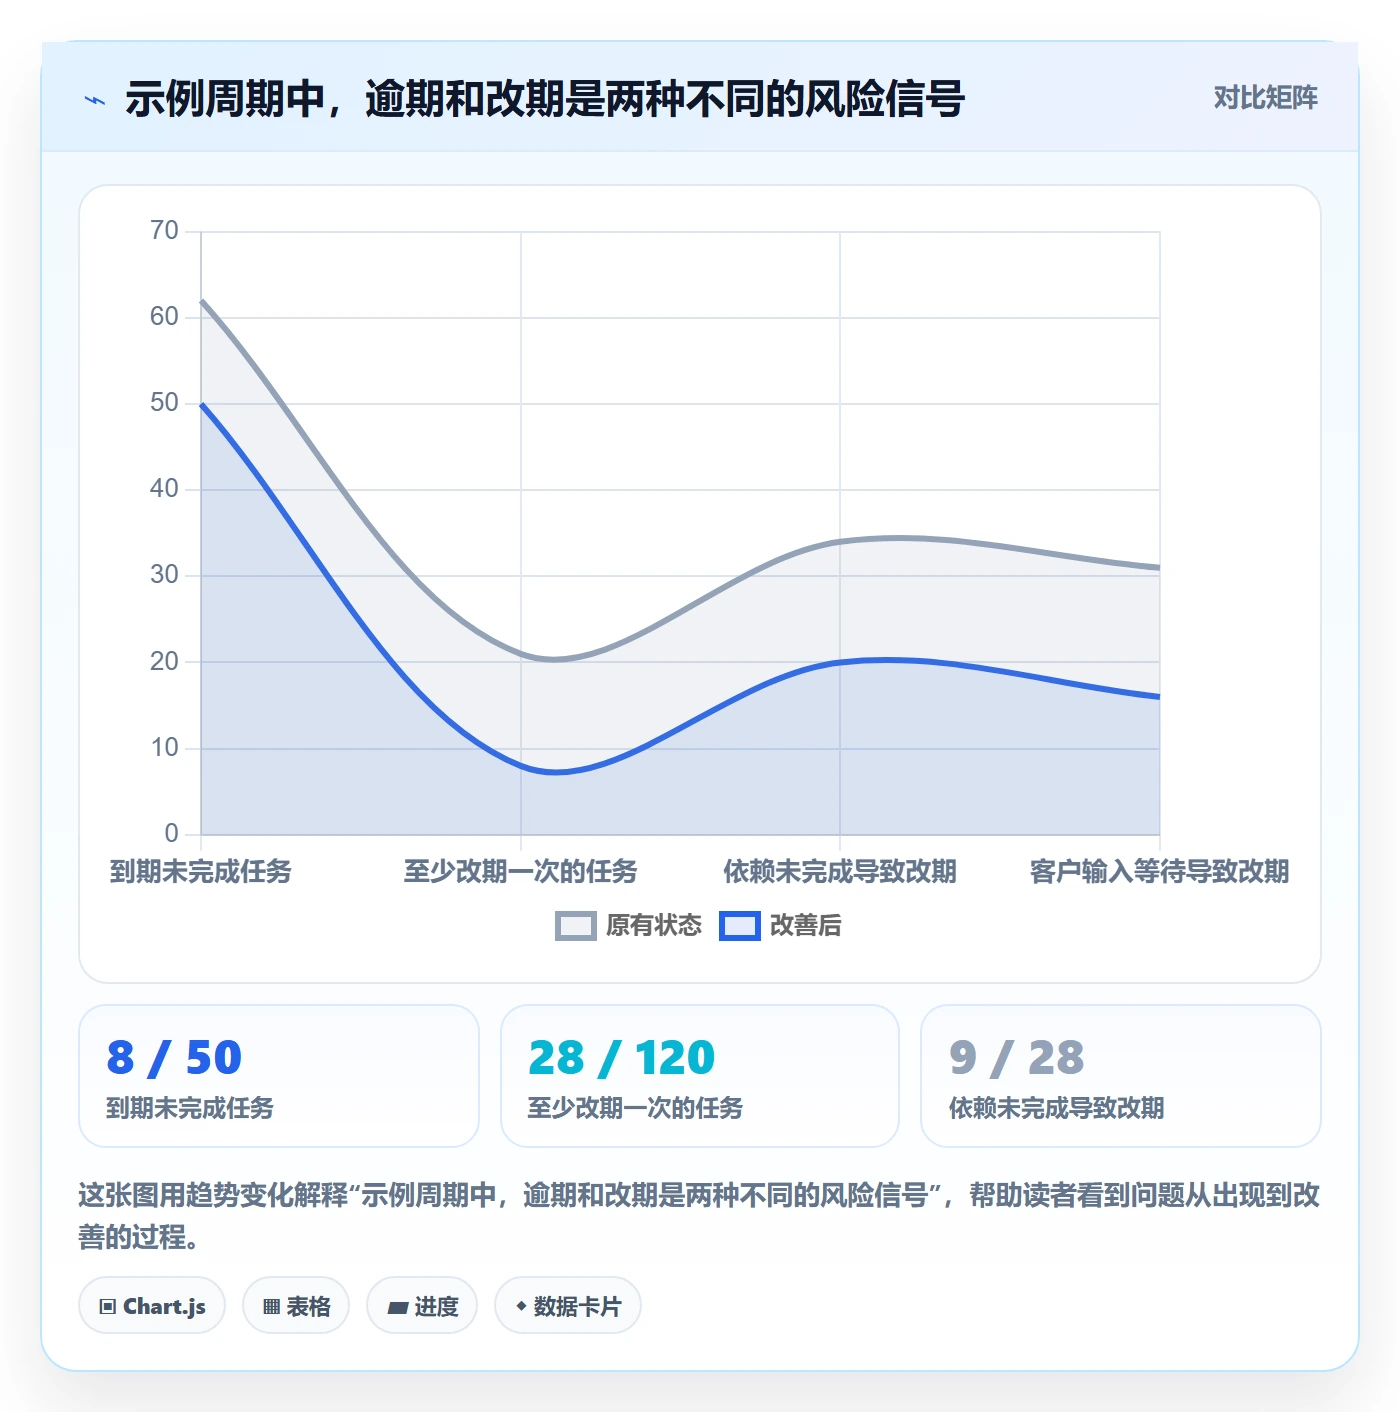
Task: Toggle the 改善后 legend swatch
Action: point(740,926)
